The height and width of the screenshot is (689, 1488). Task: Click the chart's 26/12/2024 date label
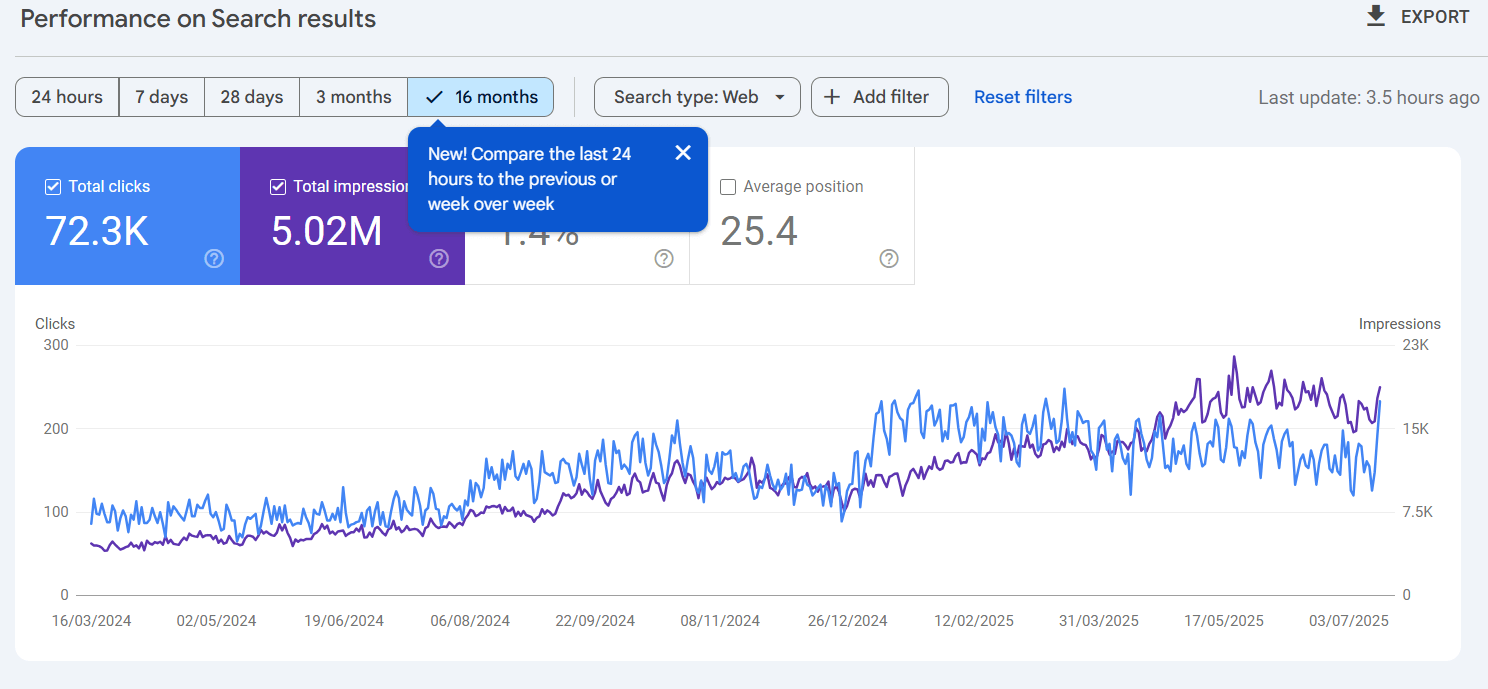point(848,621)
